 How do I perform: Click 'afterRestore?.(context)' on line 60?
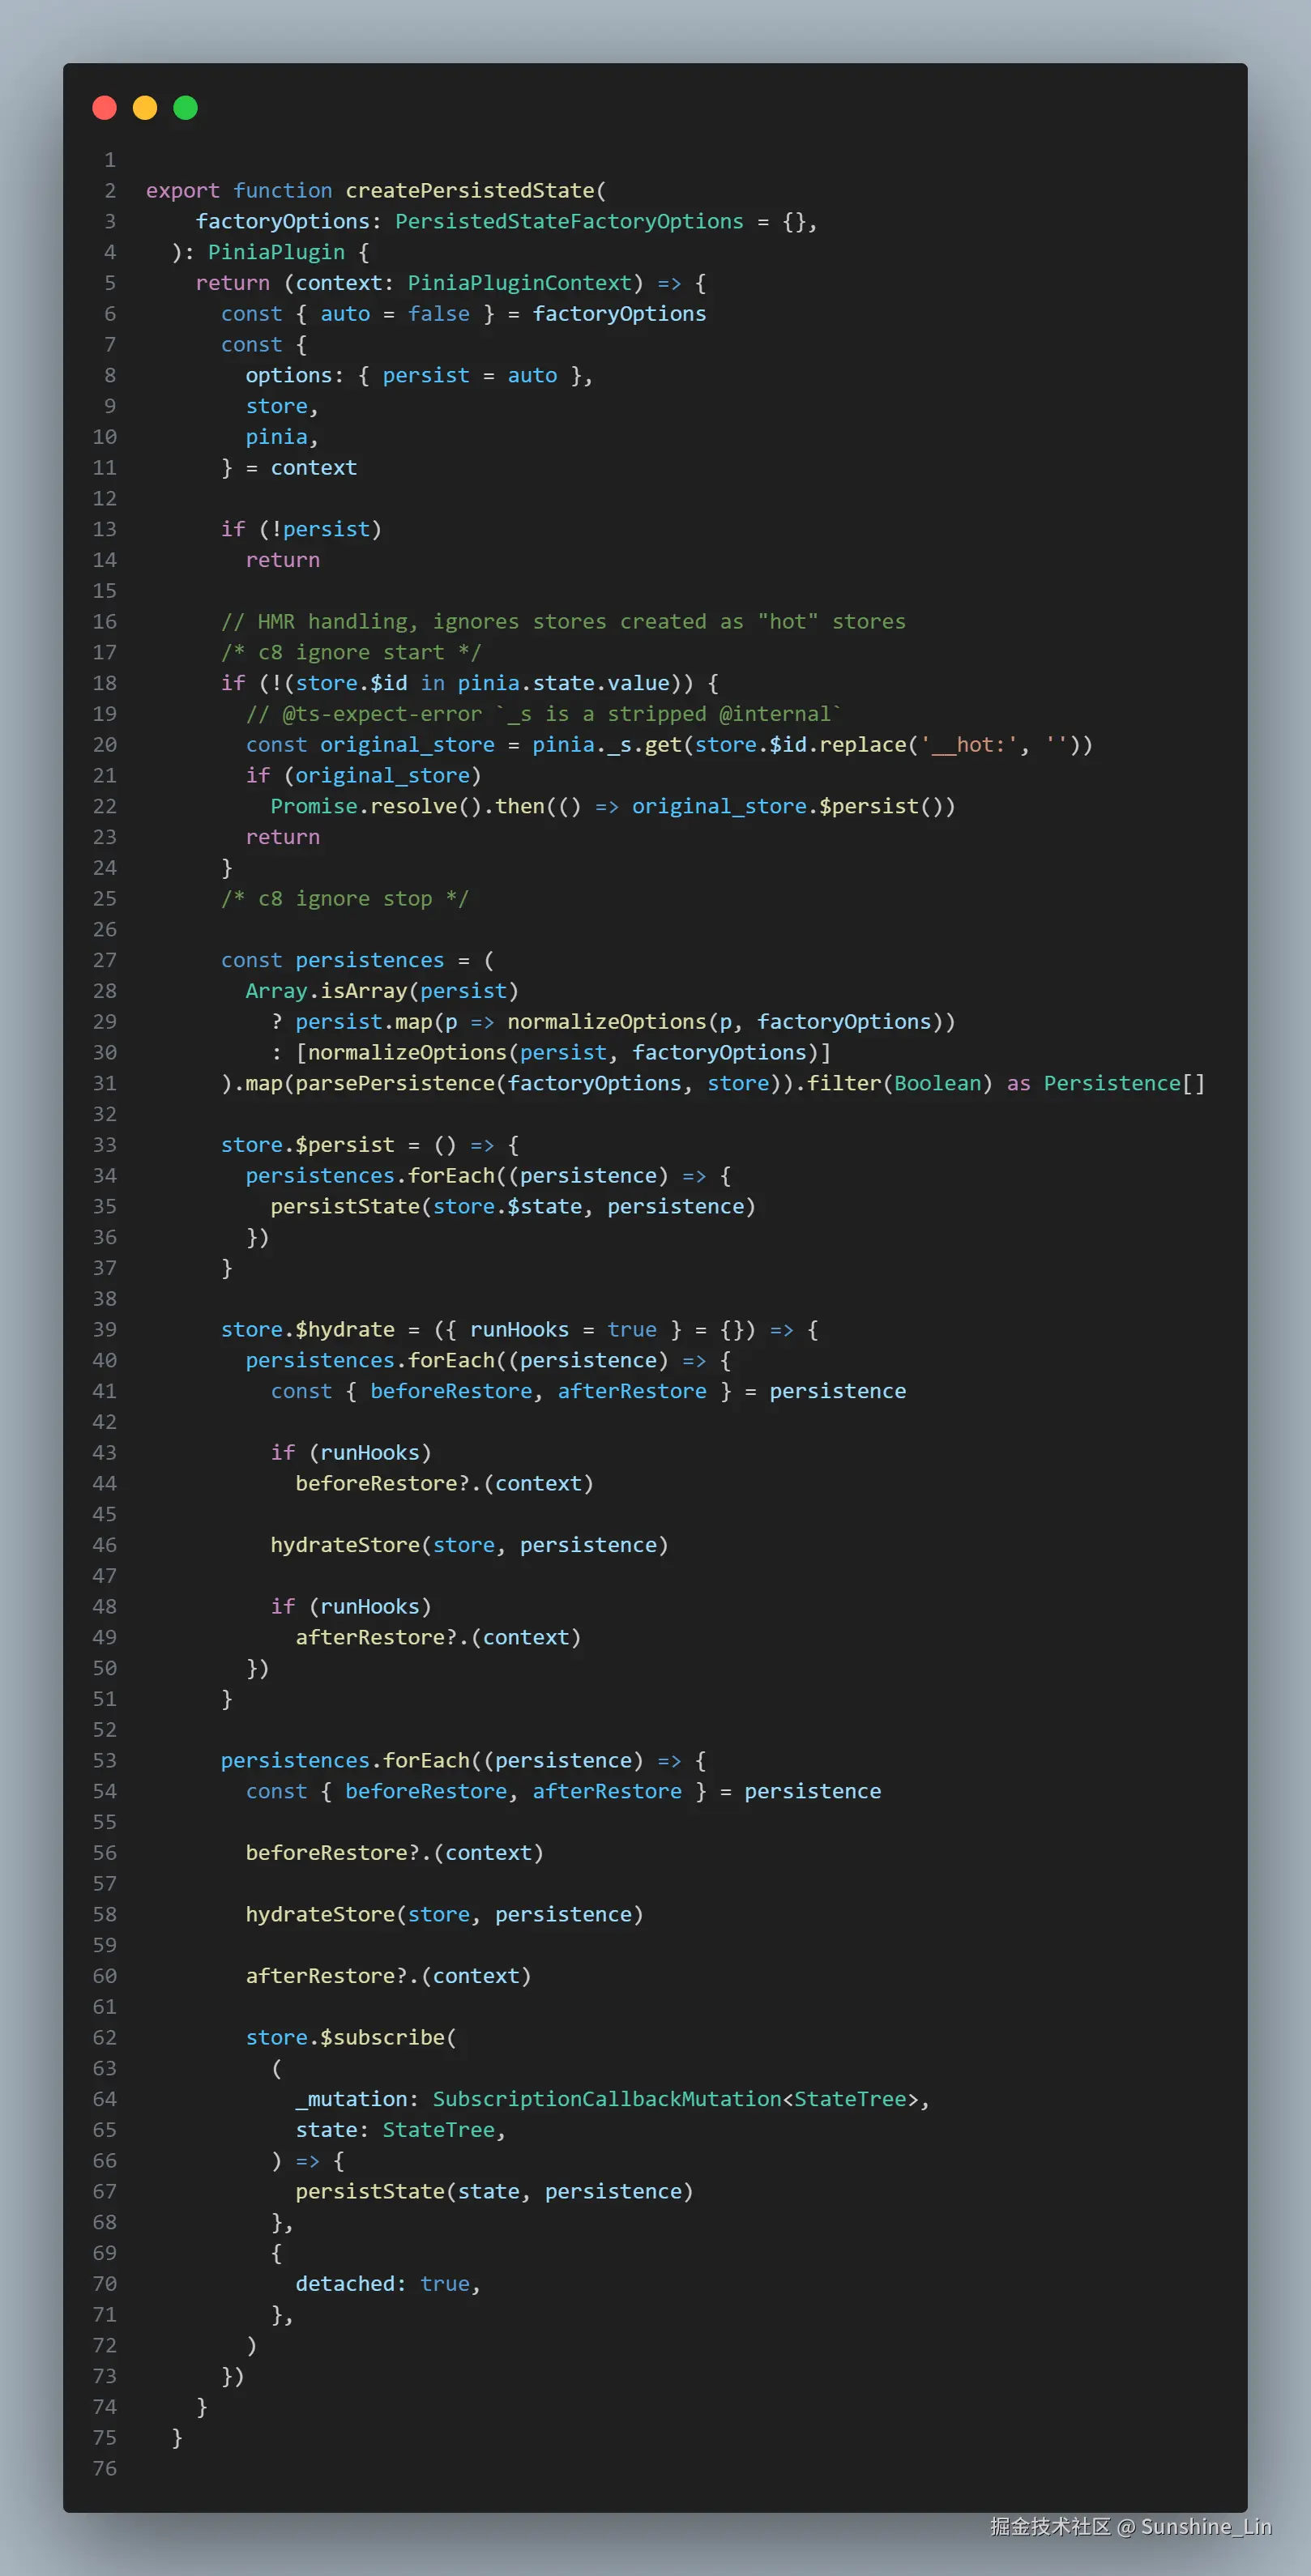click(x=389, y=1976)
